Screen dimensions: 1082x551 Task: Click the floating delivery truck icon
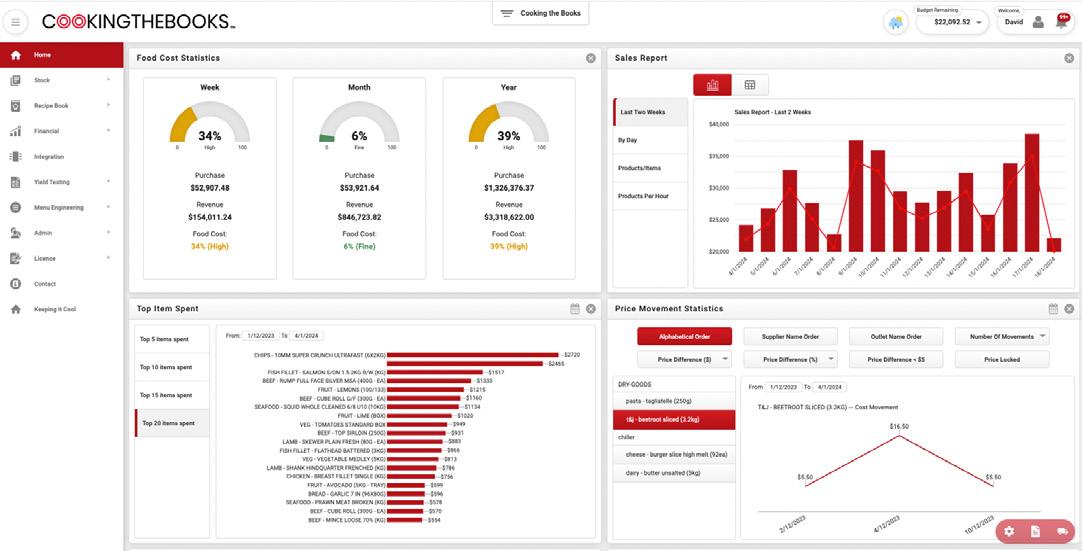coord(1062,531)
